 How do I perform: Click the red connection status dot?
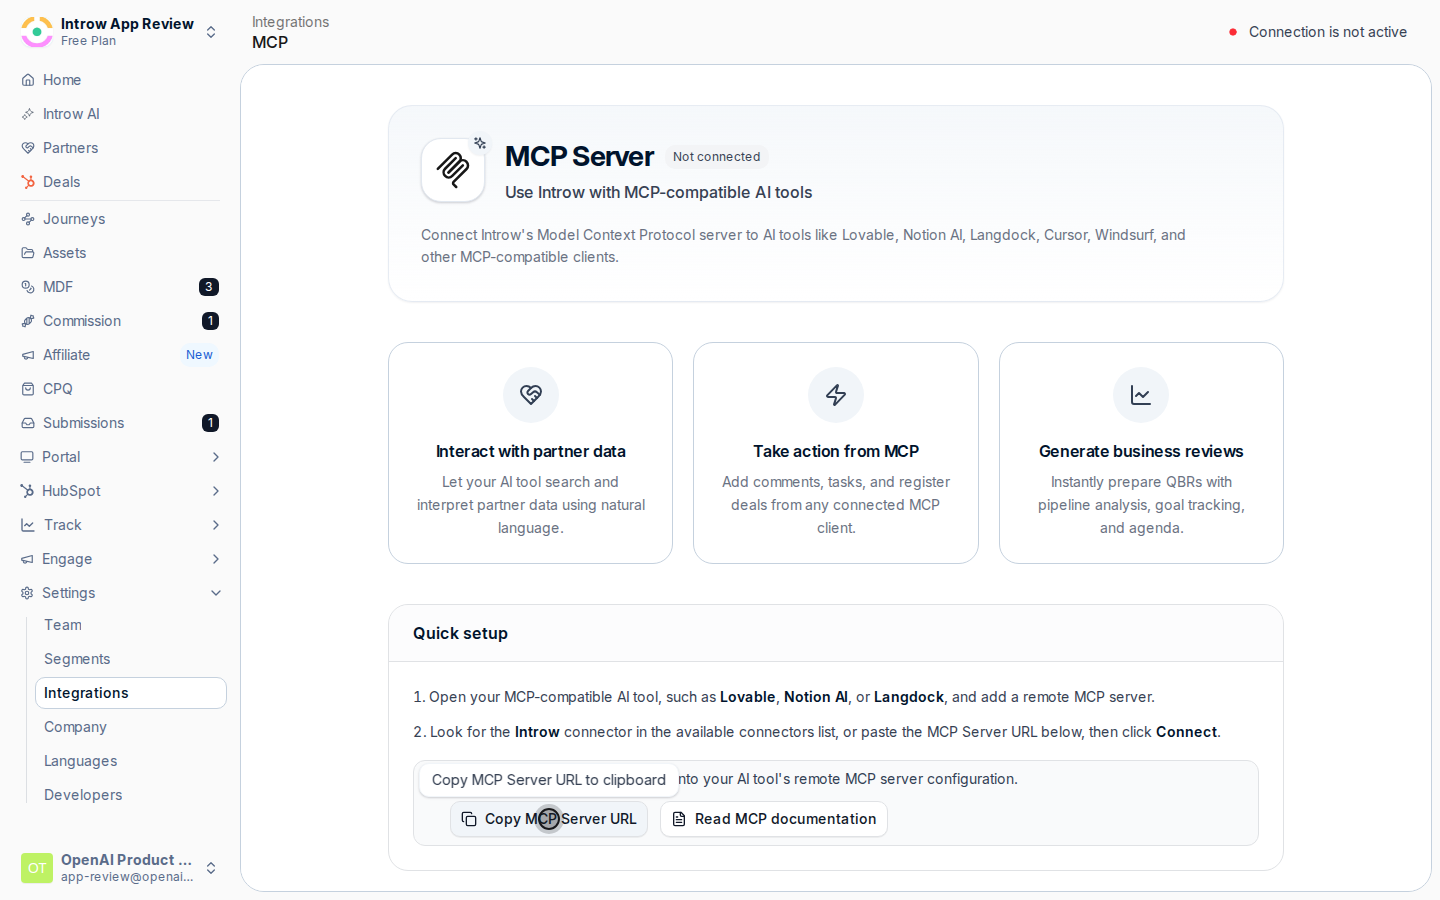[1233, 32]
